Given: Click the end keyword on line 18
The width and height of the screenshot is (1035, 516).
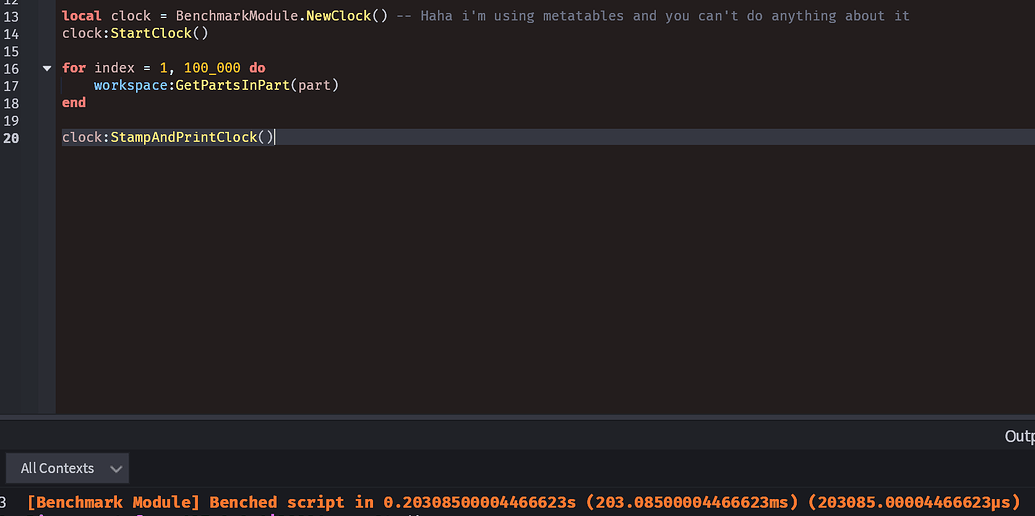Looking at the screenshot, I should (74, 102).
